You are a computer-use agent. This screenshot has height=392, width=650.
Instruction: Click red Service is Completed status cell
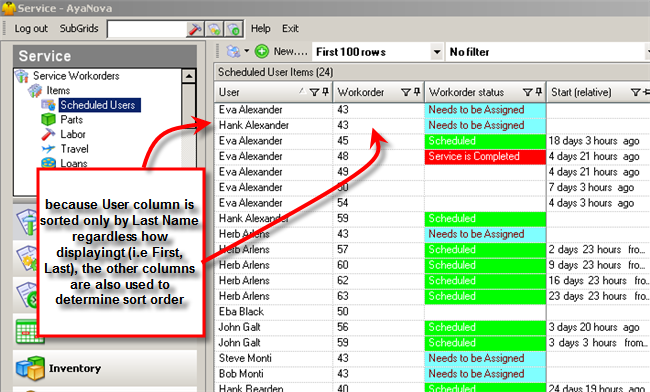point(485,156)
